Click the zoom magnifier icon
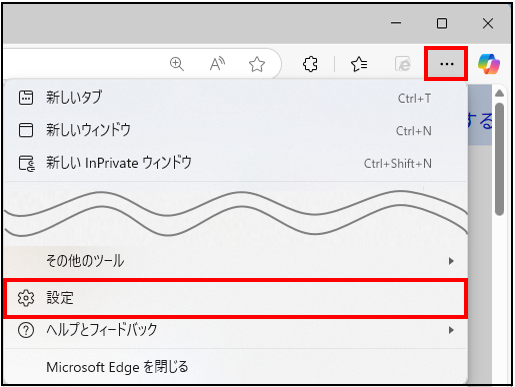This screenshot has height=387, width=515. pos(177,64)
